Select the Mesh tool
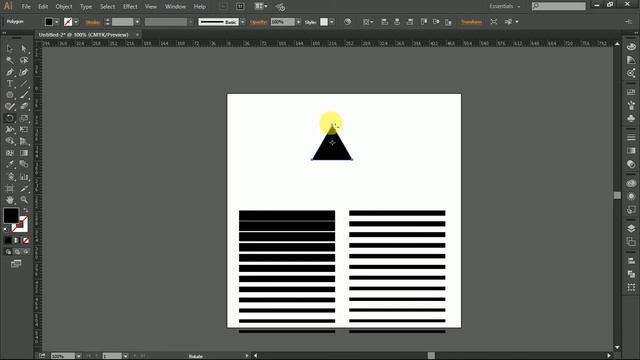The width and height of the screenshot is (640, 360). [10, 153]
